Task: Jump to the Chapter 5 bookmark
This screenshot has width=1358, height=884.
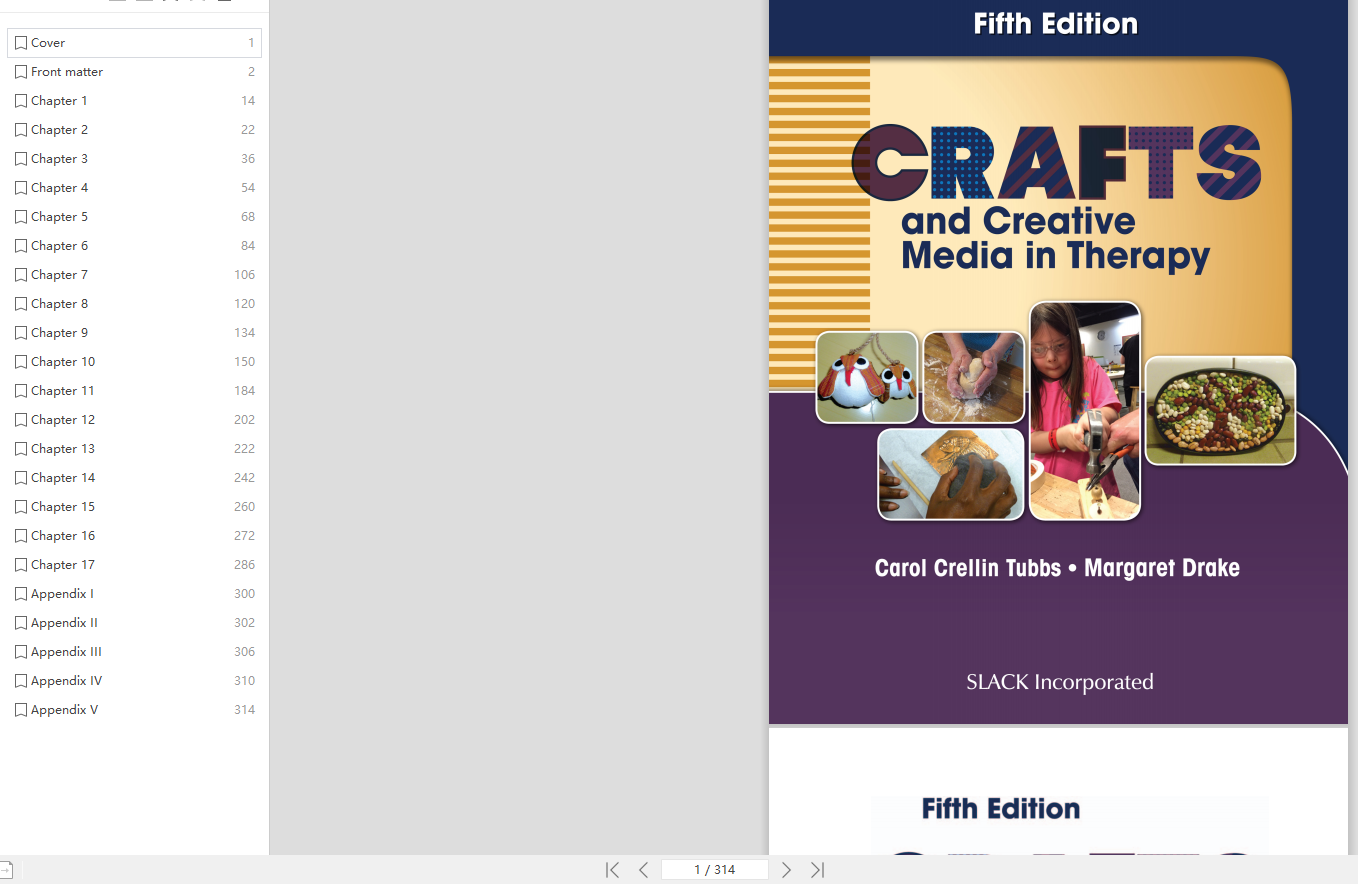Action: 134,217
